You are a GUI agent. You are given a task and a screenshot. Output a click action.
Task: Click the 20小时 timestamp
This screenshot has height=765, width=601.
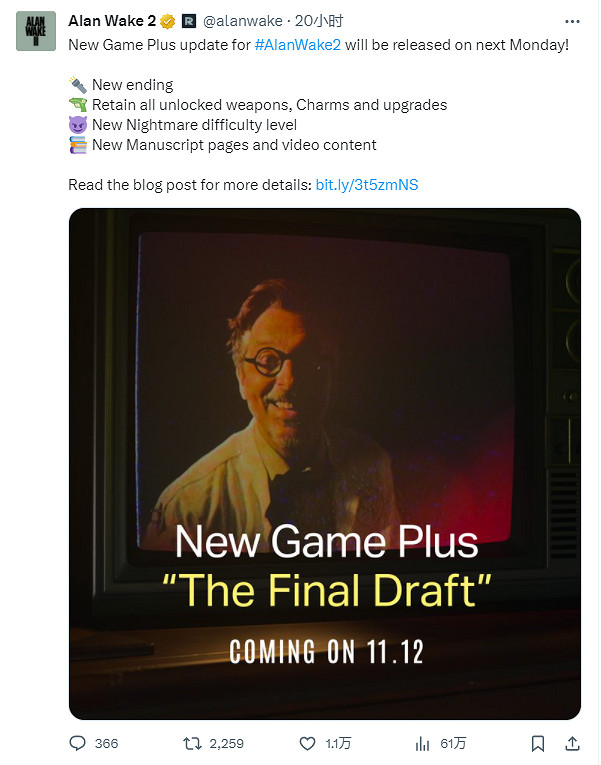pos(319,21)
